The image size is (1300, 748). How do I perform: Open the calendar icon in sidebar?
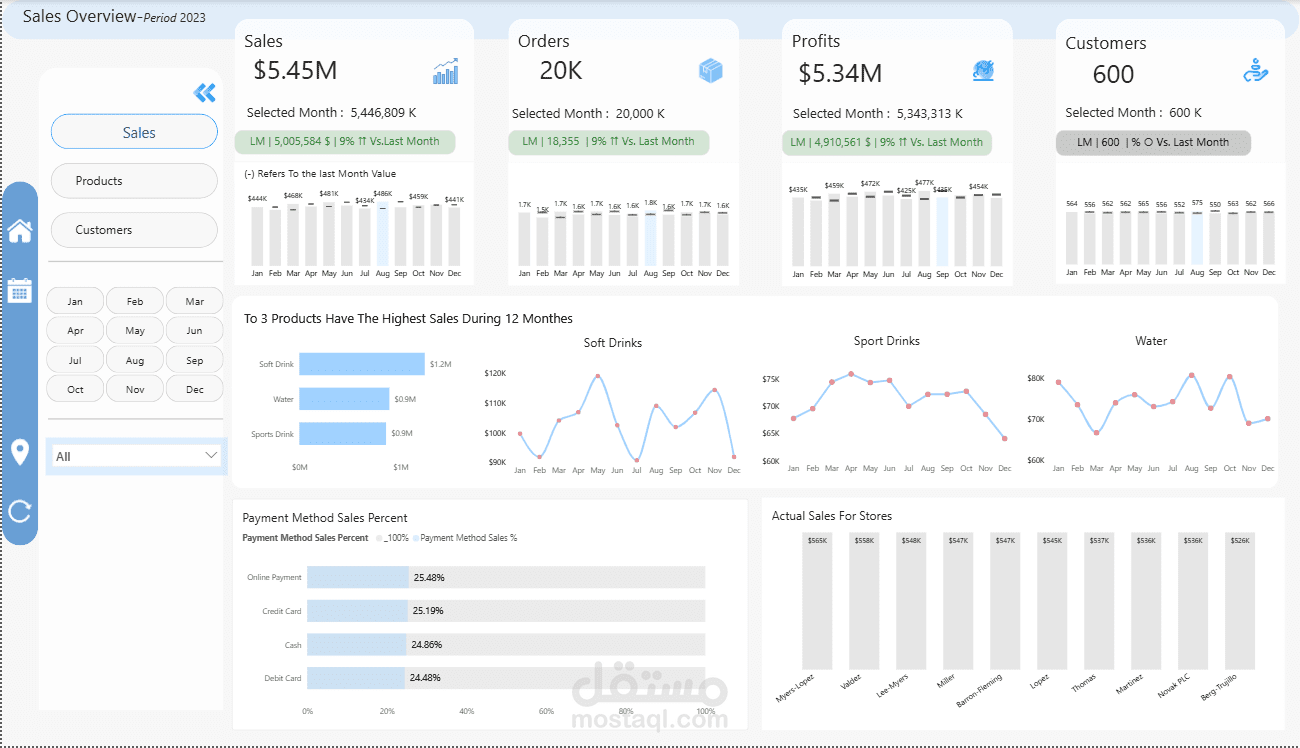pos(20,291)
